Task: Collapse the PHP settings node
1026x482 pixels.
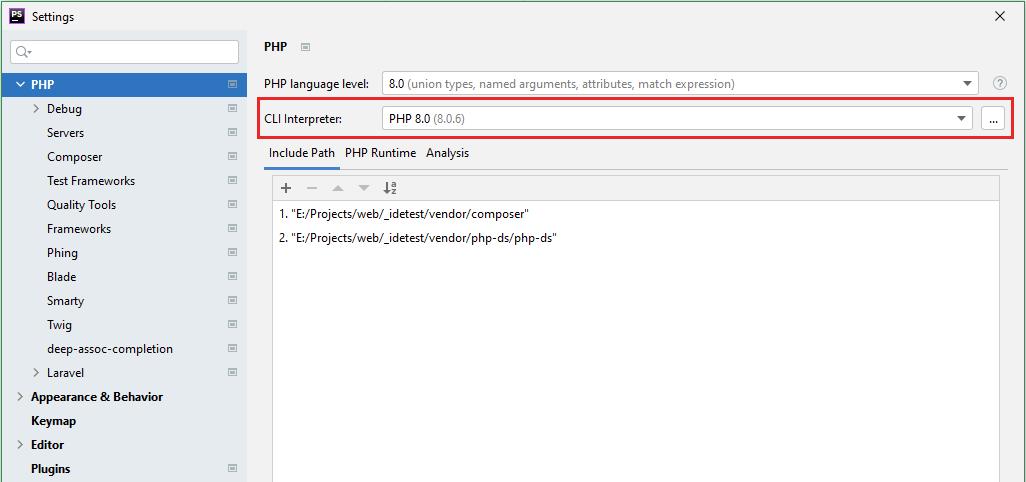Action: 20,85
